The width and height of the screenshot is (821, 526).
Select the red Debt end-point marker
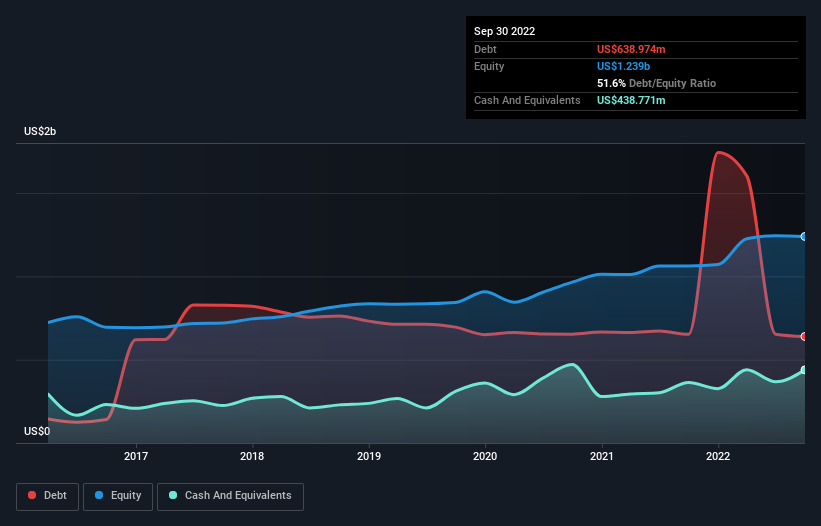click(x=804, y=337)
